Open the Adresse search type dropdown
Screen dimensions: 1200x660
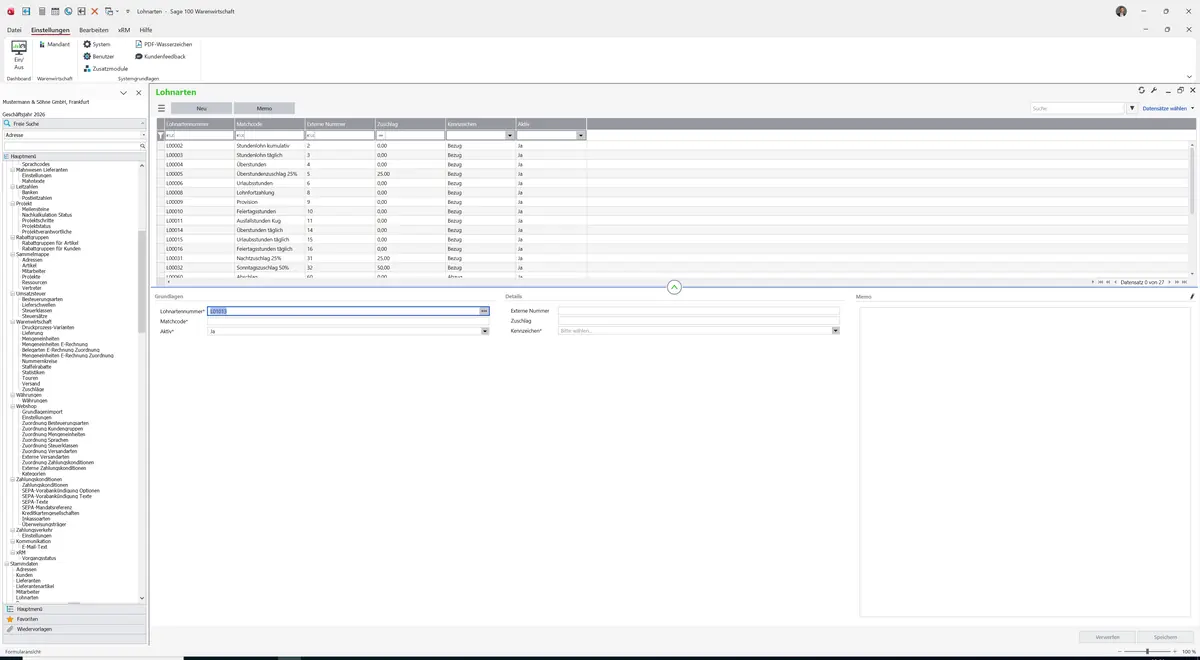click(x=143, y=135)
